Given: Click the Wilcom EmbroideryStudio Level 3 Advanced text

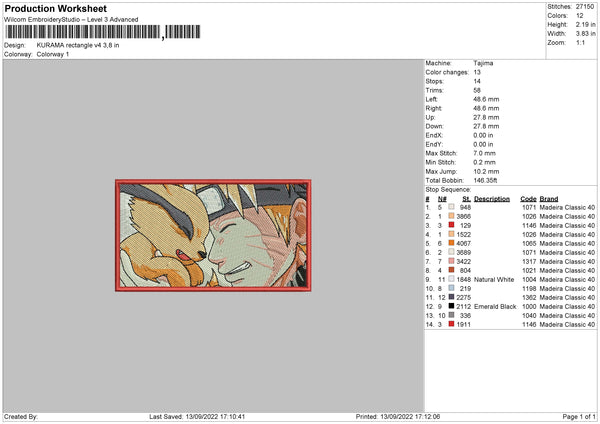Looking at the screenshot, I should (71, 20).
